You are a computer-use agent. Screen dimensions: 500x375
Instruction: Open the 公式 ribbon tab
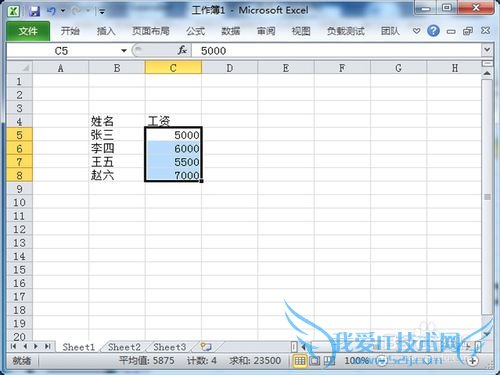pos(195,31)
